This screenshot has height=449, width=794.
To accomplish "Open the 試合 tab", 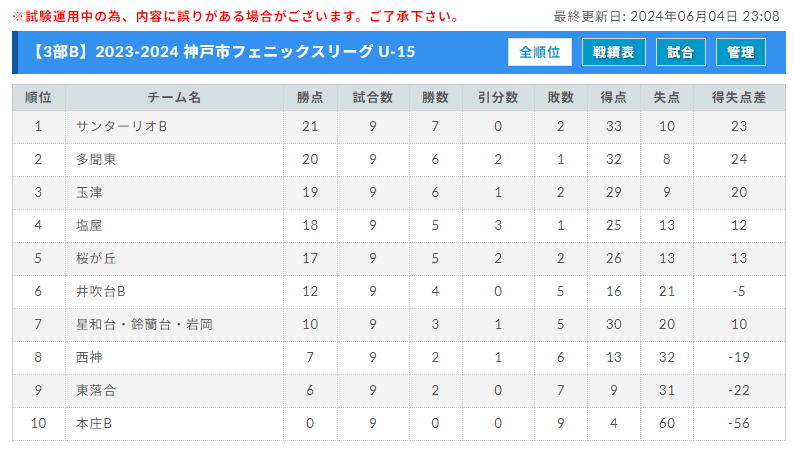I will 681,52.
